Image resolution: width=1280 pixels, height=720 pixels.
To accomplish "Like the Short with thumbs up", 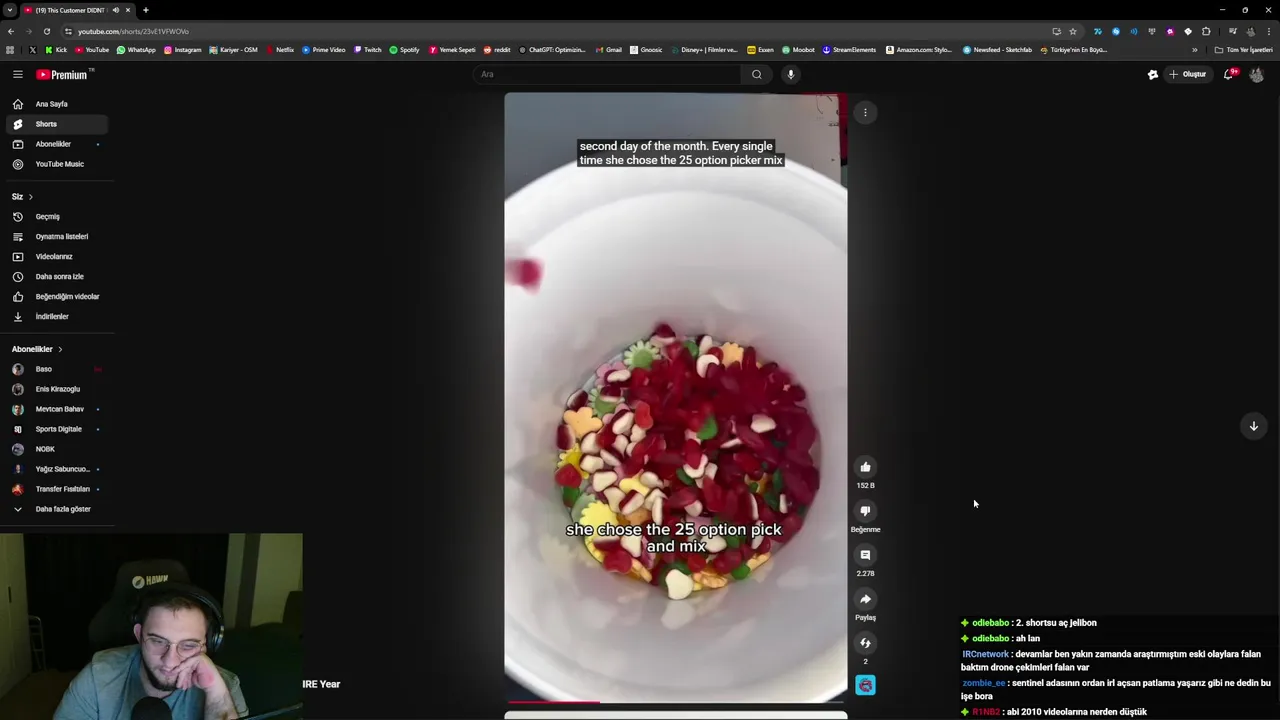I will [x=865, y=467].
